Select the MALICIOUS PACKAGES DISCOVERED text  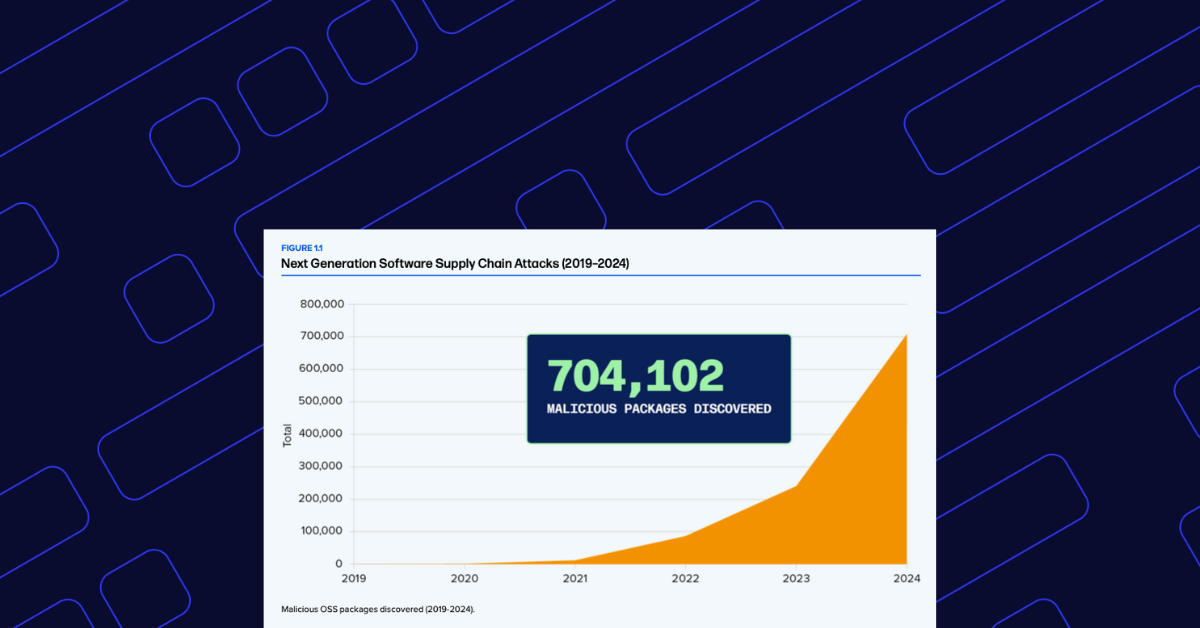pyautogui.click(x=659, y=409)
